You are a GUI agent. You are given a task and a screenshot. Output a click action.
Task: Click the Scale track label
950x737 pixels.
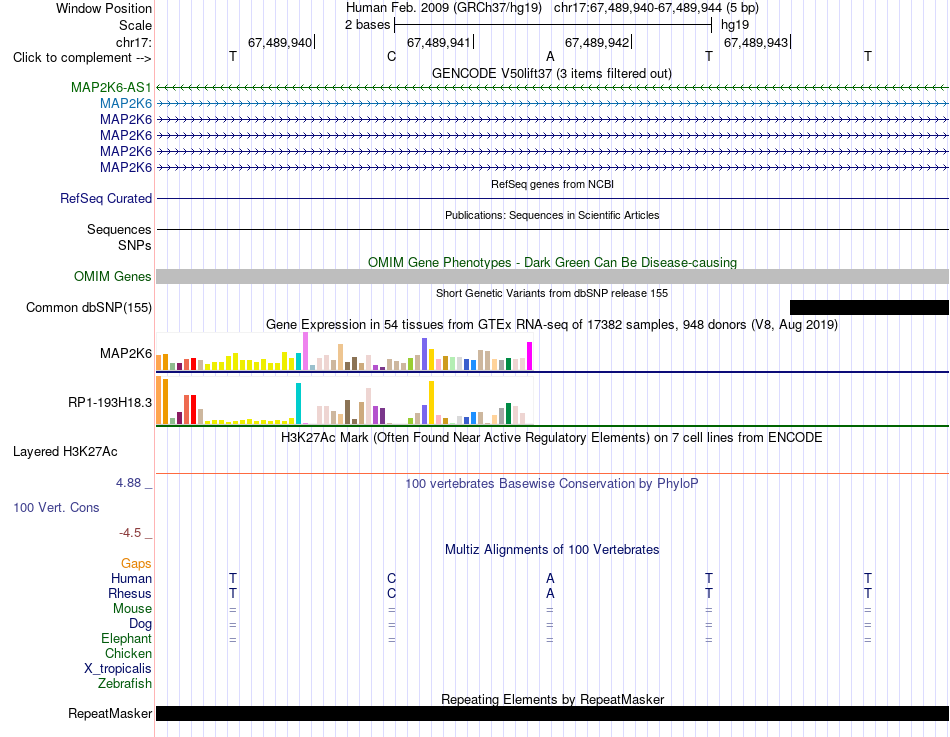coord(135,25)
